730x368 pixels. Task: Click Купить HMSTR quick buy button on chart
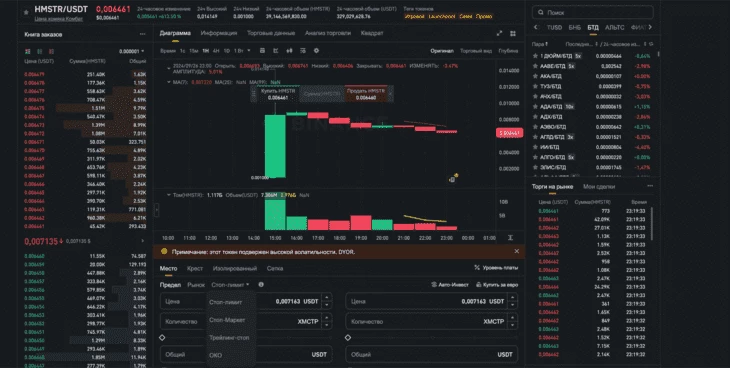point(278,94)
